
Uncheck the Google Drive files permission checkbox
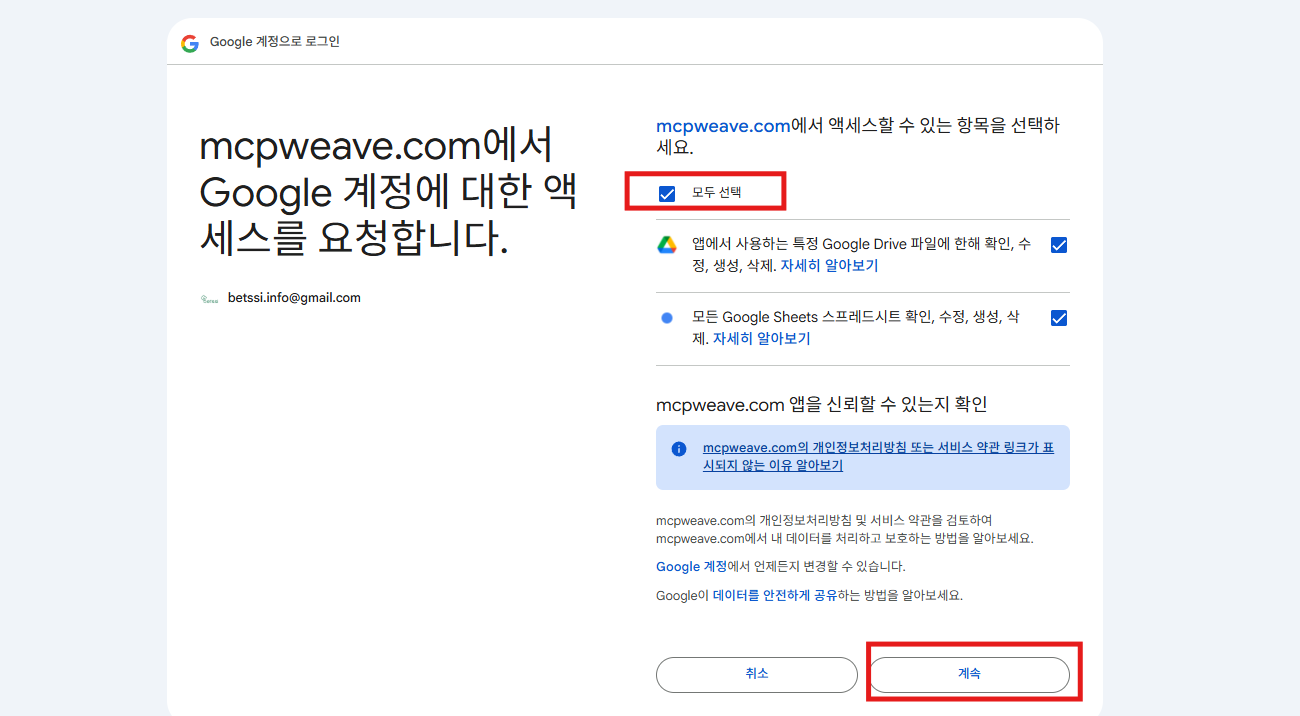click(1059, 245)
